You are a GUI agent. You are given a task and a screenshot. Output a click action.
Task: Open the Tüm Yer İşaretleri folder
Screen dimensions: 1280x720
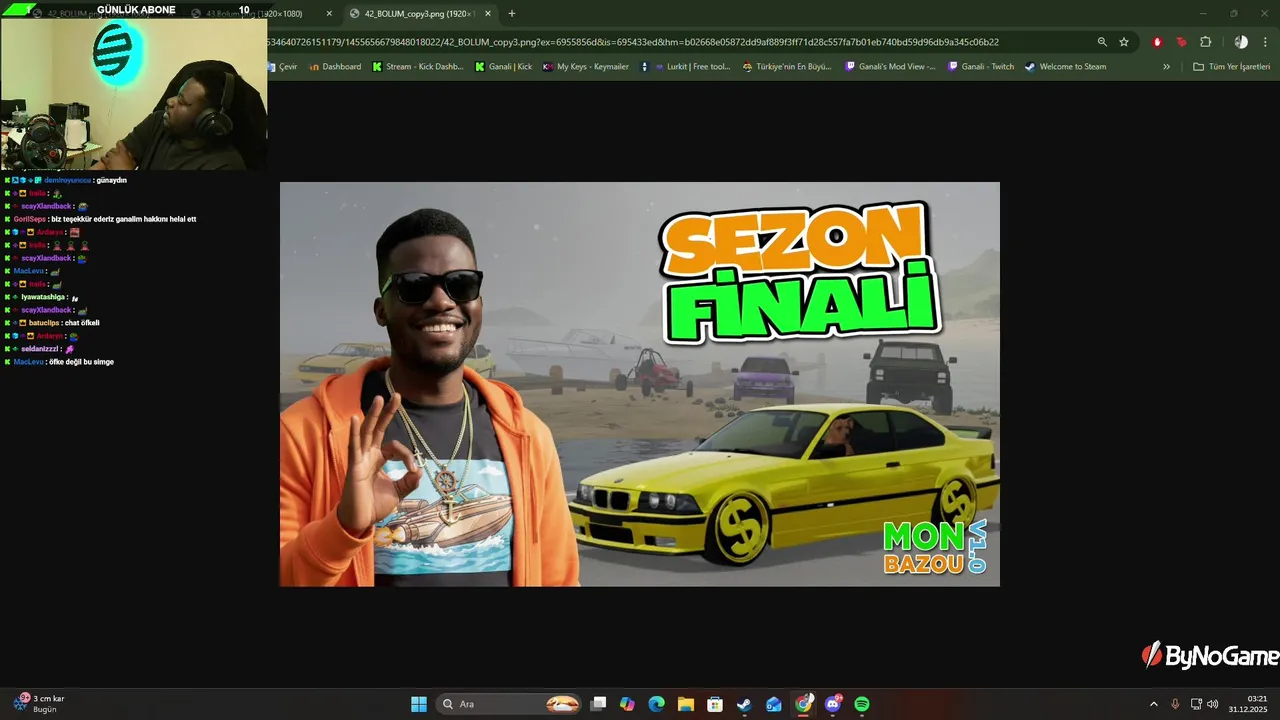1231,67
